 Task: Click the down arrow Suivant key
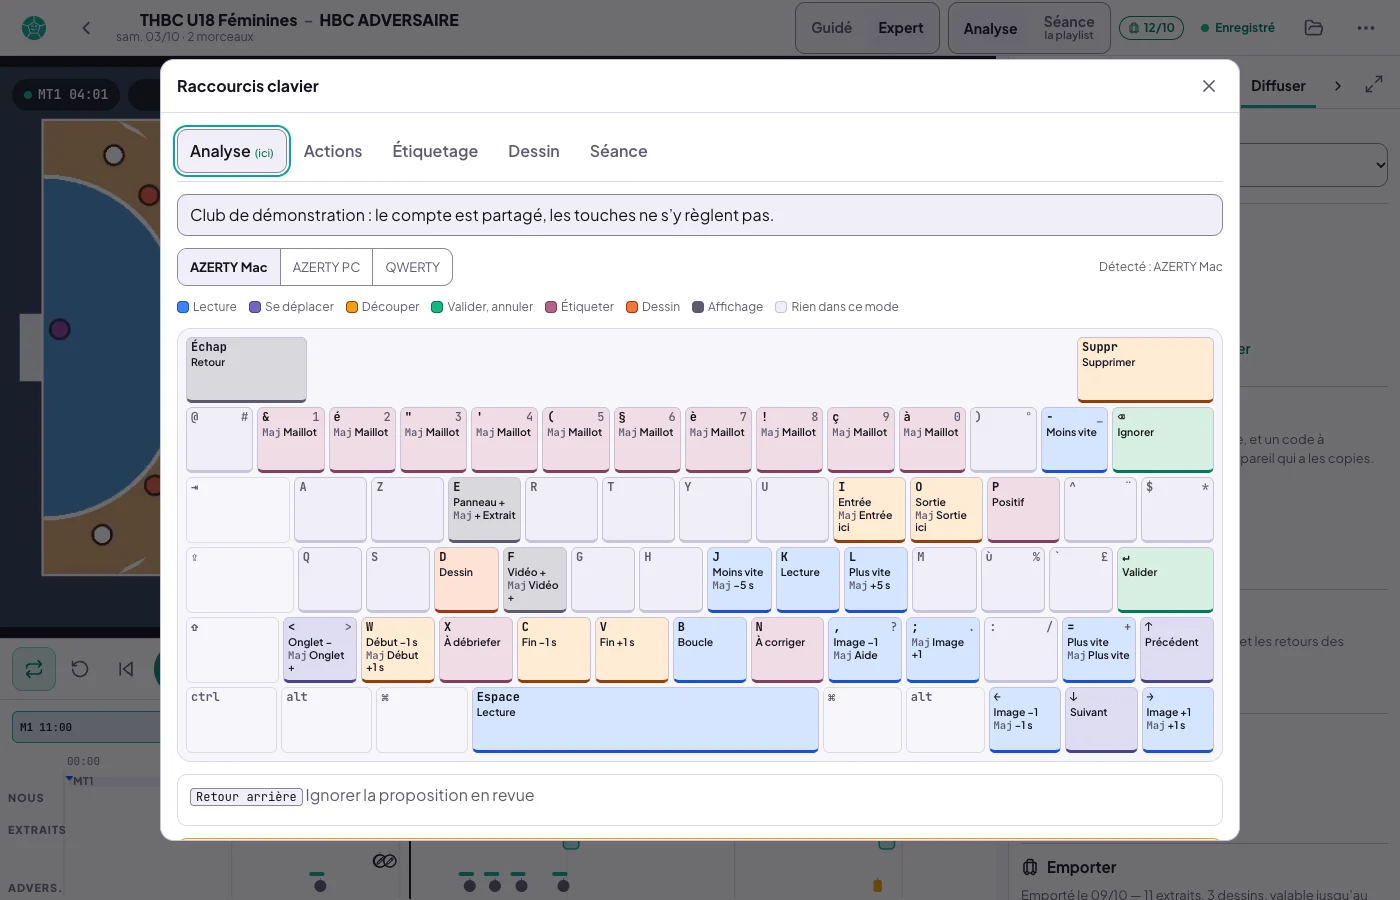tap(1101, 720)
